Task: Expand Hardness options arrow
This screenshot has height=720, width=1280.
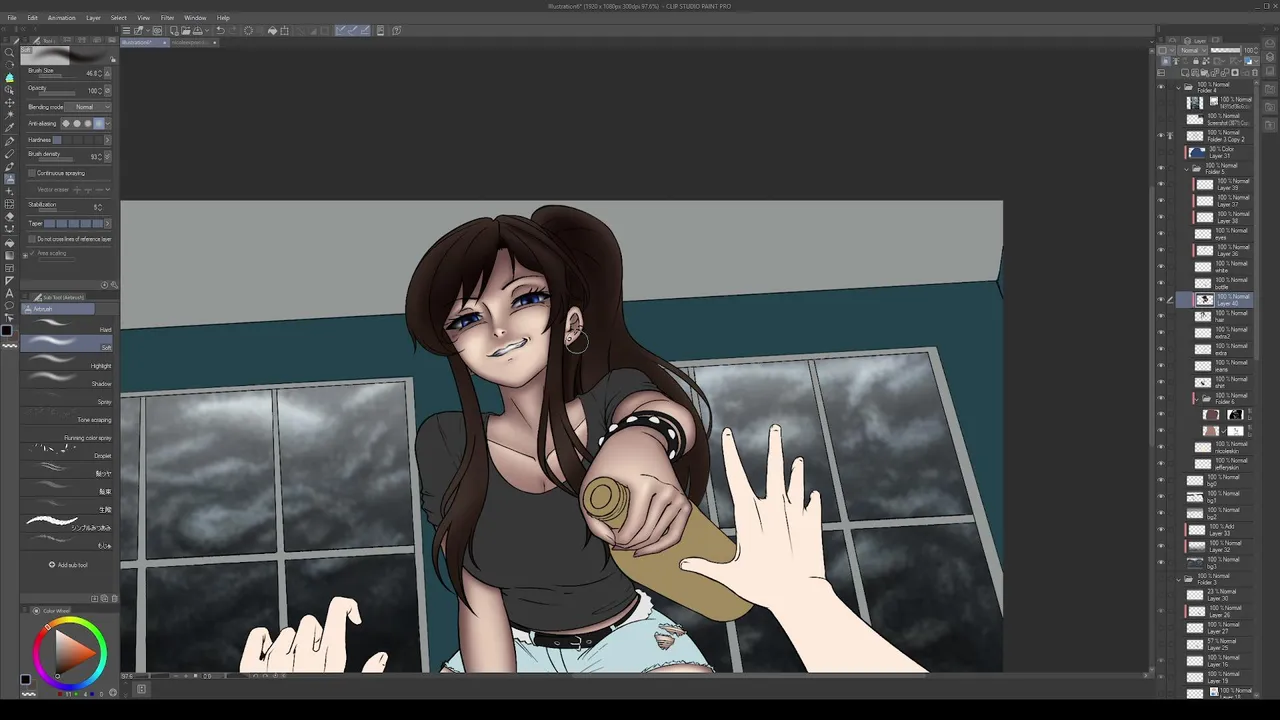Action: click(108, 140)
